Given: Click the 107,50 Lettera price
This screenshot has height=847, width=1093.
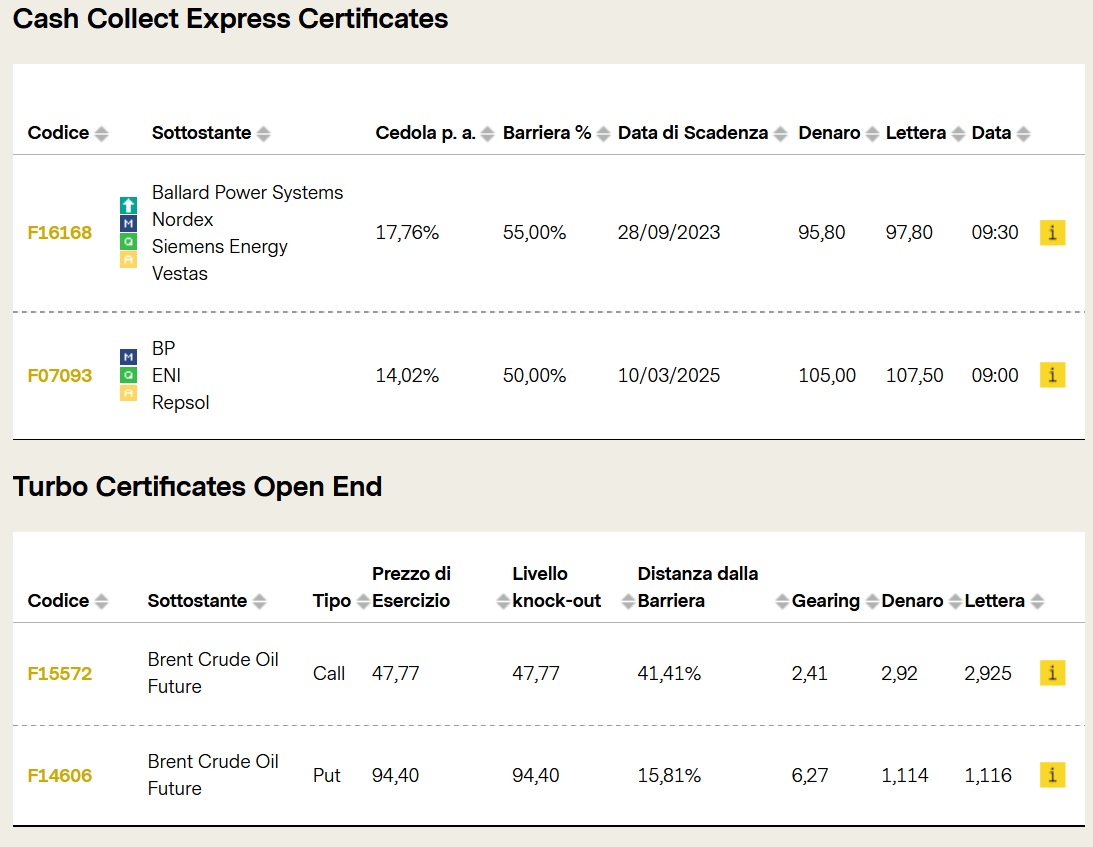Looking at the screenshot, I should pos(915,375).
